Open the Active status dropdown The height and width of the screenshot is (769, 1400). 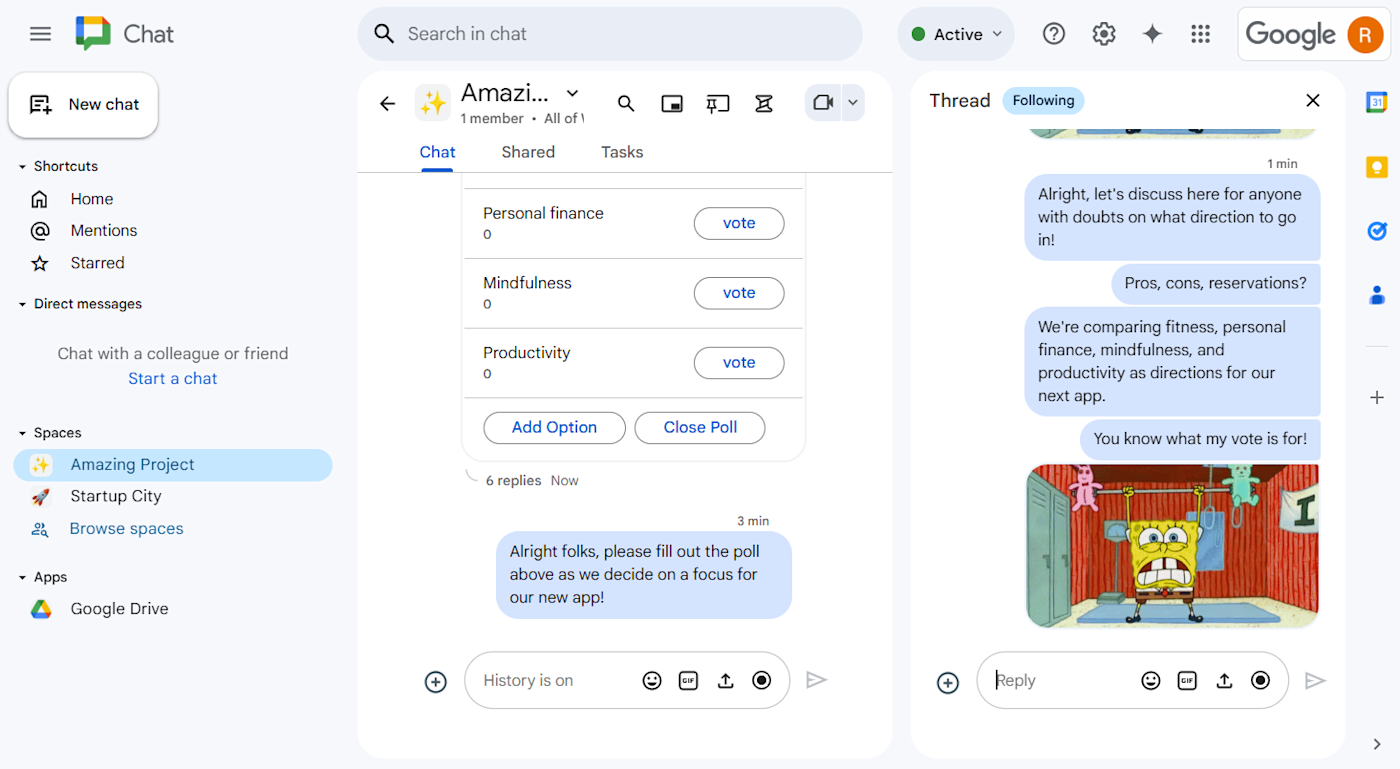coord(956,34)
